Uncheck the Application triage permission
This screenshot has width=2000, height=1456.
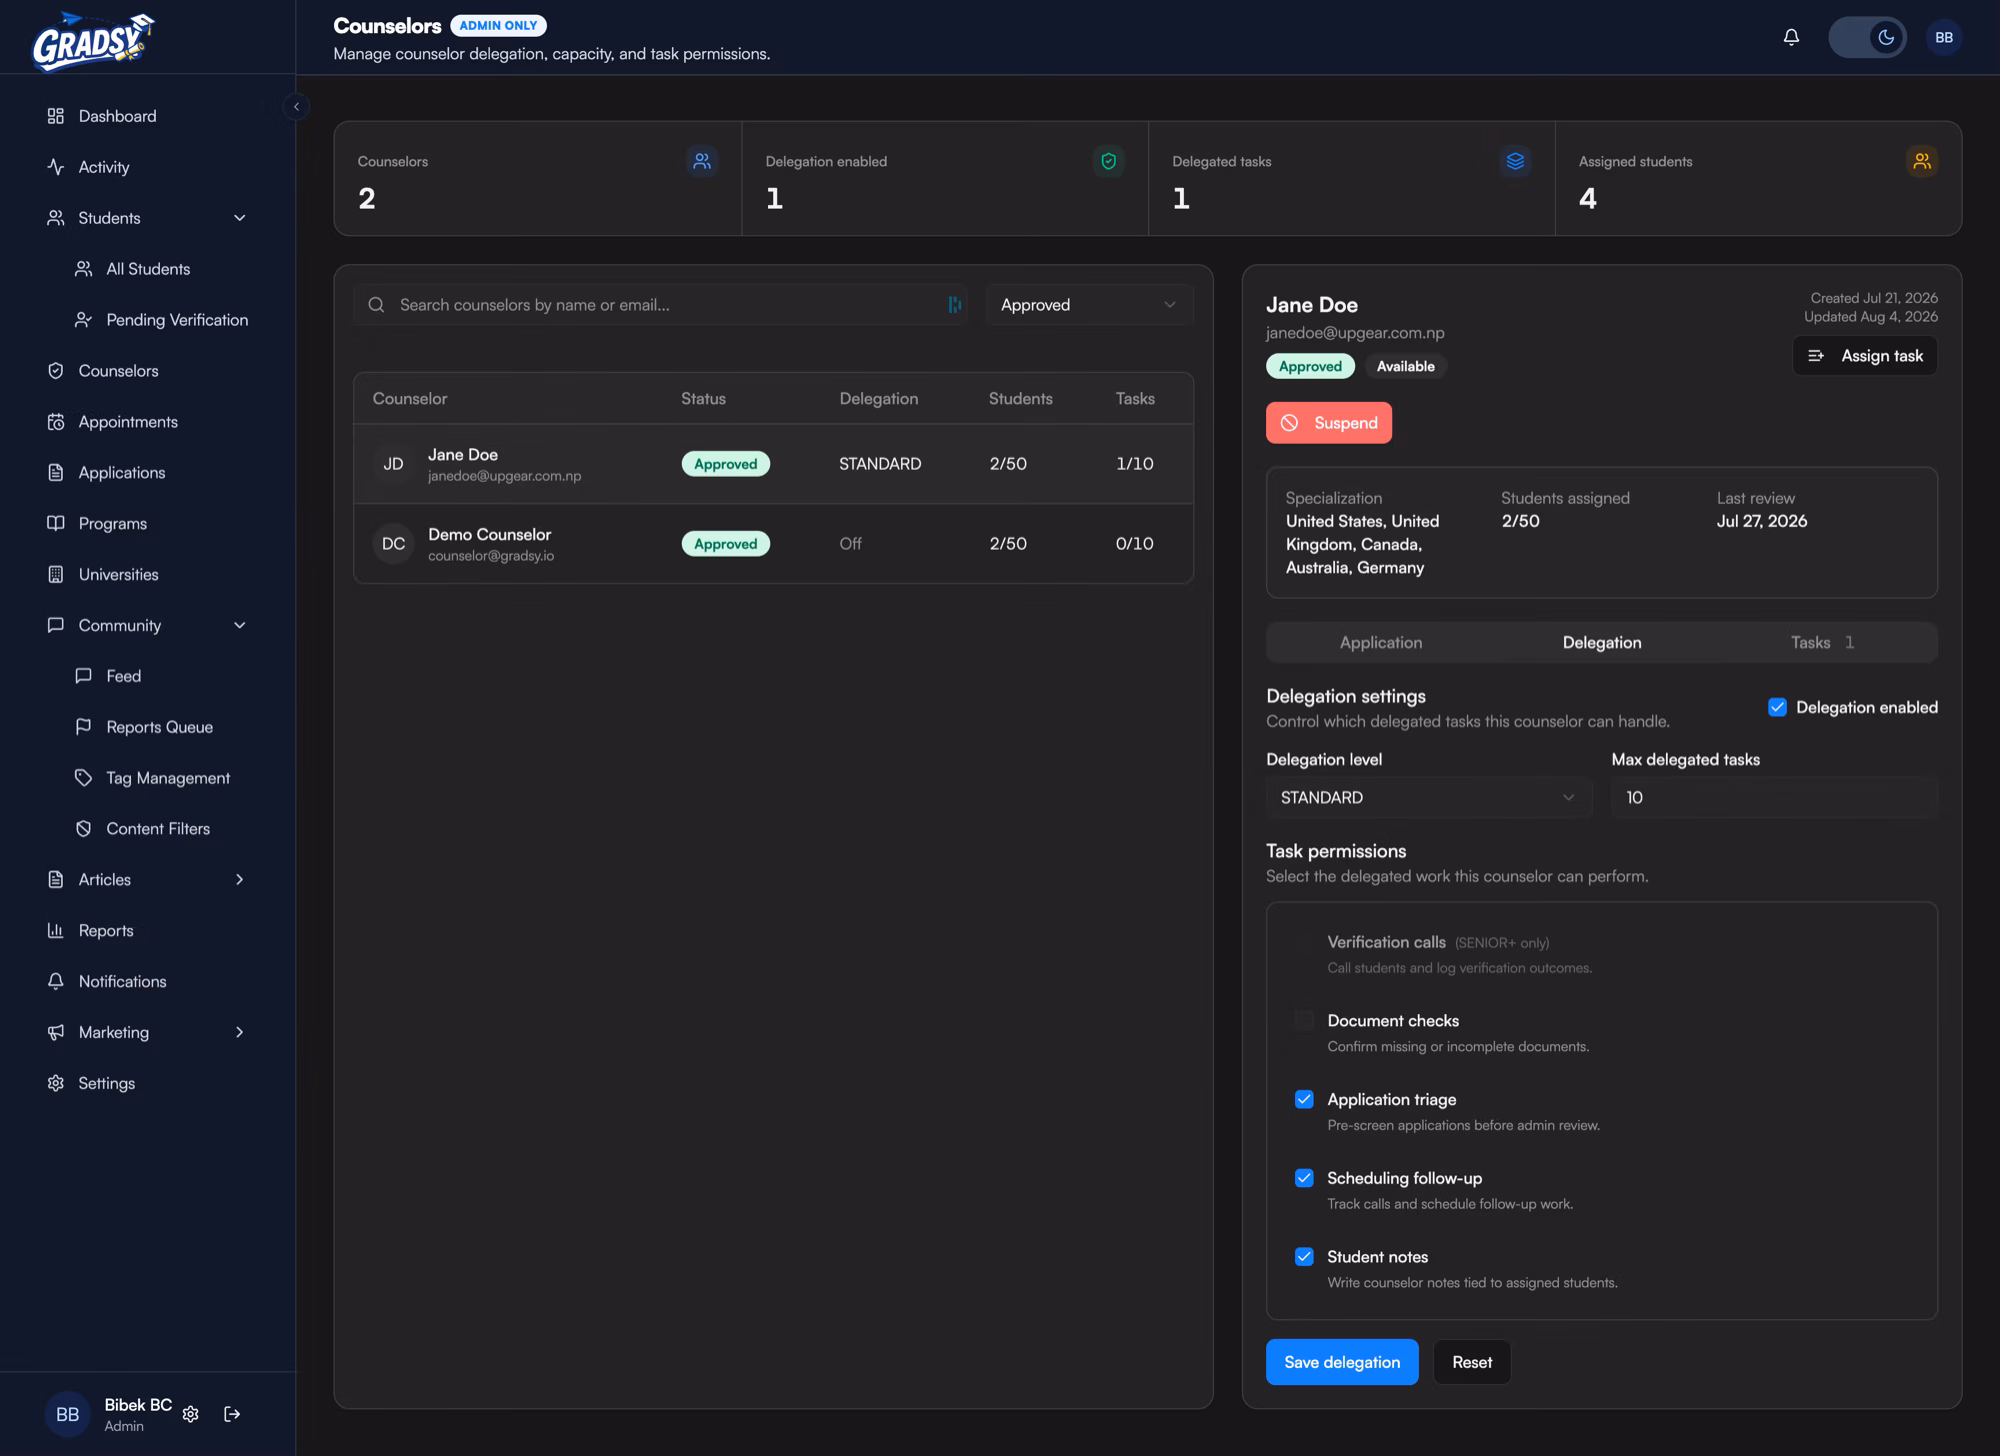(1304, 1099)
